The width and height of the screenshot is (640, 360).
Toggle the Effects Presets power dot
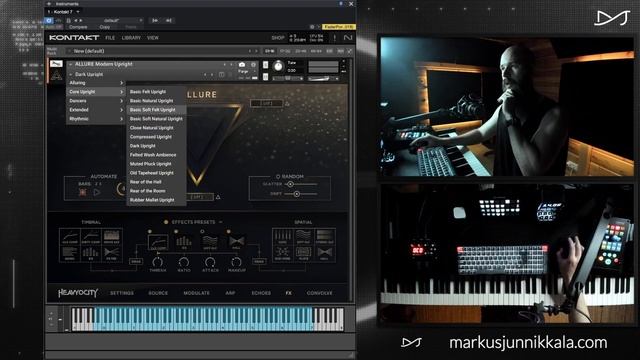(166, 222)
